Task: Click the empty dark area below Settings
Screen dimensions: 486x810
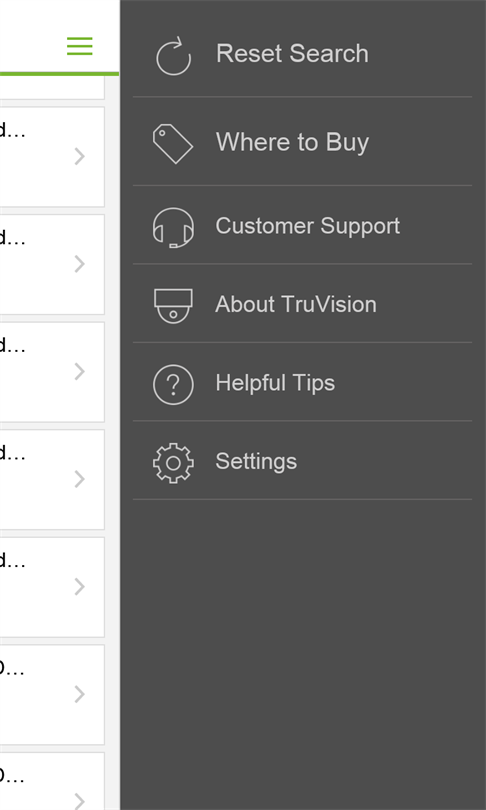Action: click(303, 655)
